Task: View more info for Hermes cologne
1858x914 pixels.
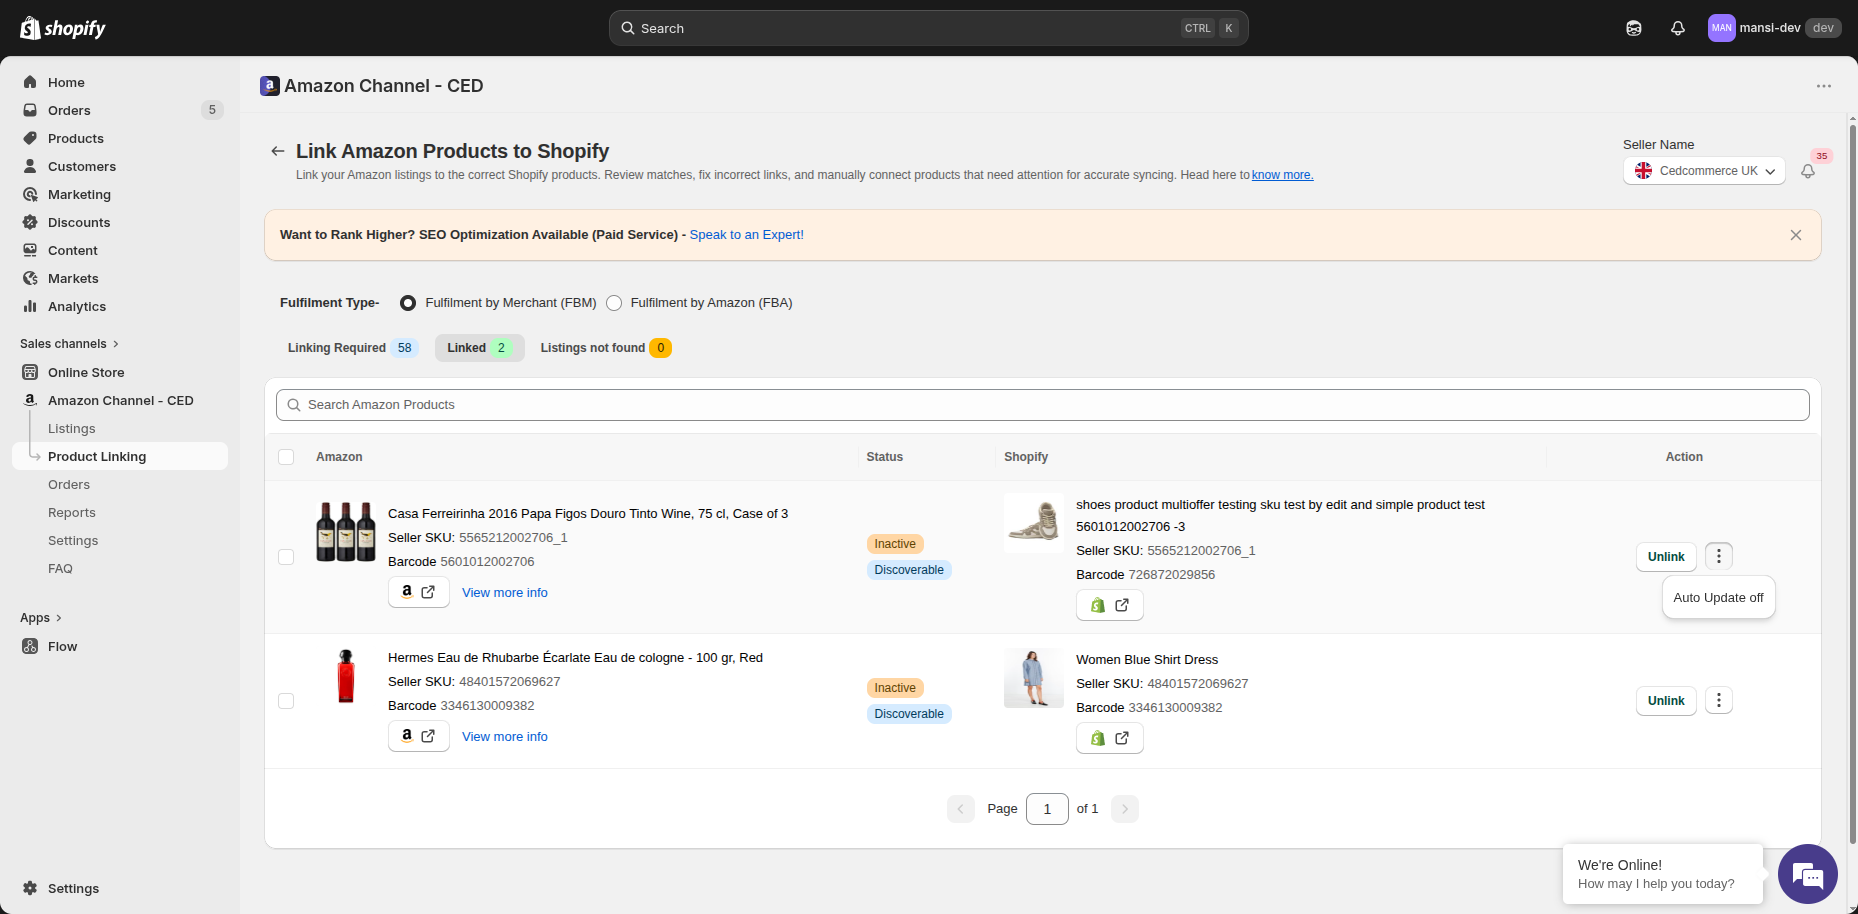Action: [x=505, y=737]
